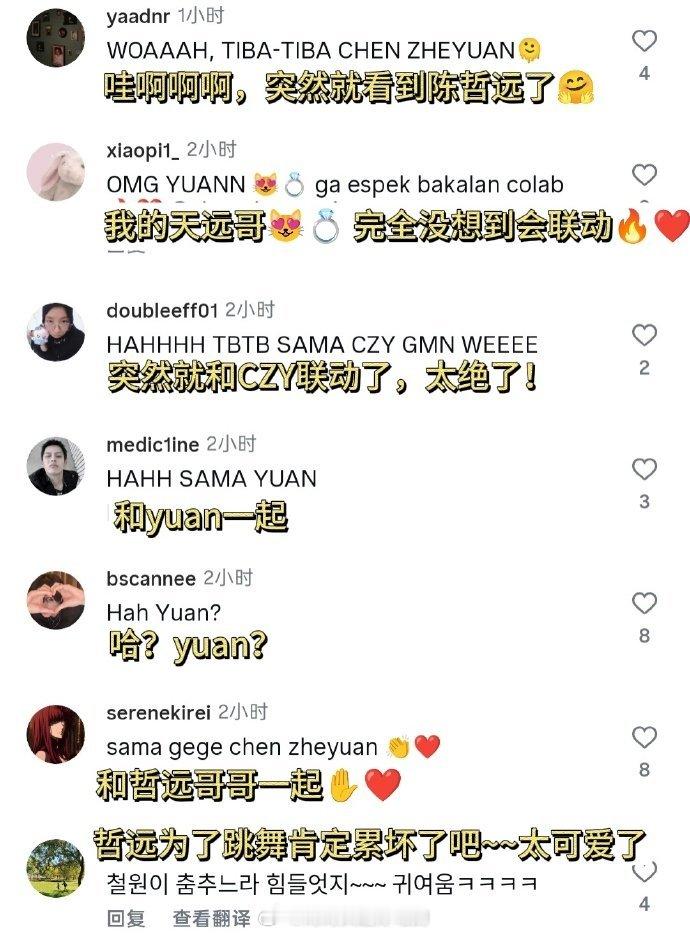This screenshot has height=934, width=690.
Task: Like yaadnr's comment with heart icon
Action: click(x=644, y=41)
